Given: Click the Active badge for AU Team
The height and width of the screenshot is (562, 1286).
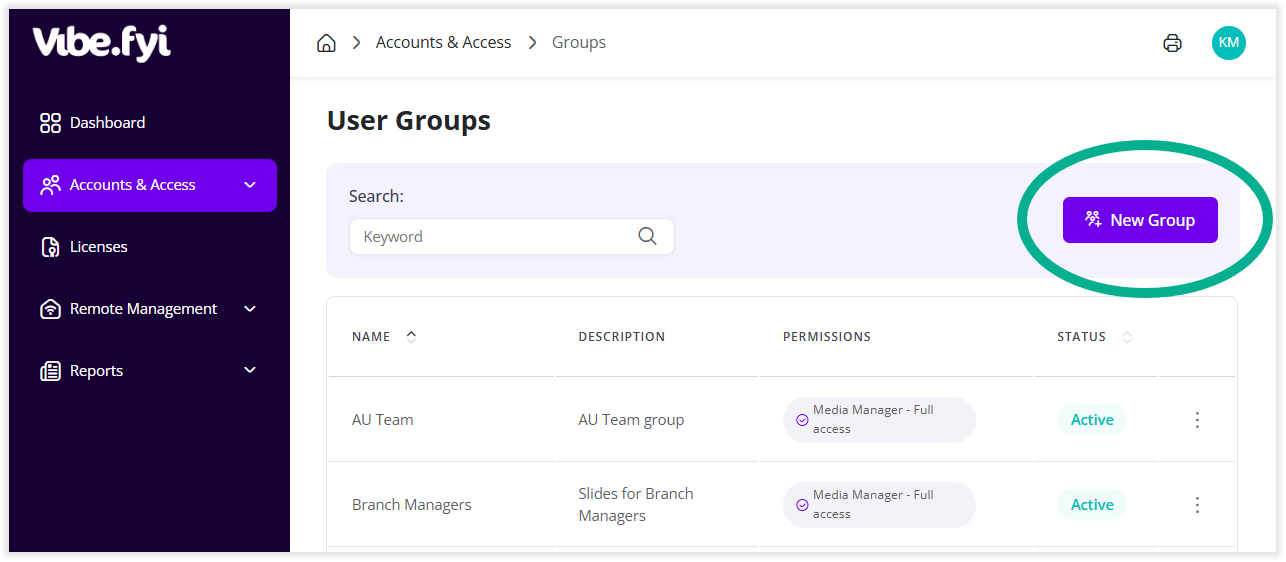Looking at the screenshot, I should click(x=1092, y=420).
